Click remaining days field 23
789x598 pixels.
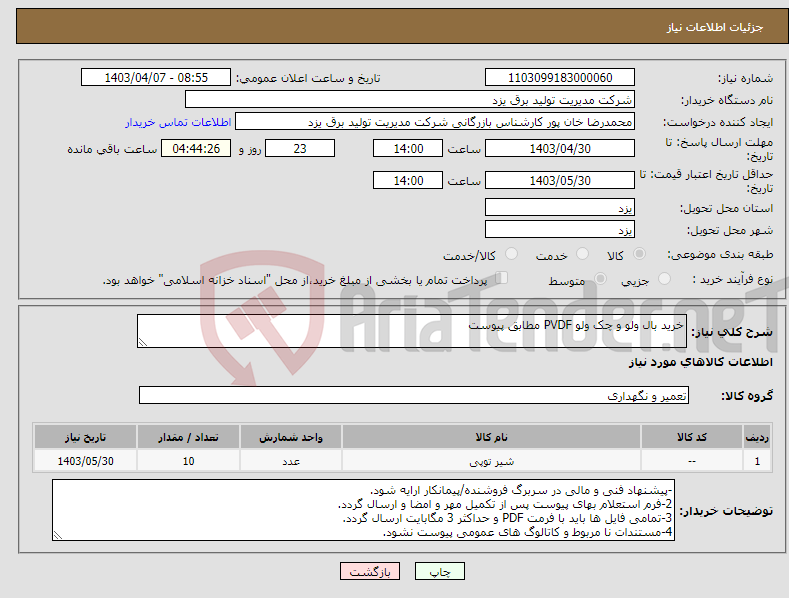(300, 148)
